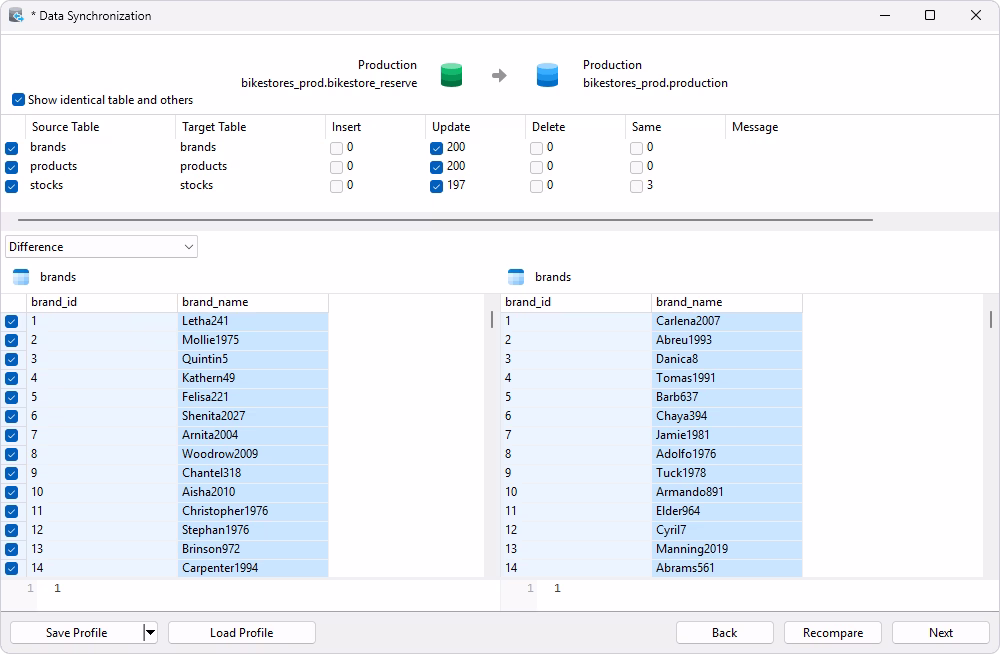
Task: Click target table name stocks
Action: [196, 185]
